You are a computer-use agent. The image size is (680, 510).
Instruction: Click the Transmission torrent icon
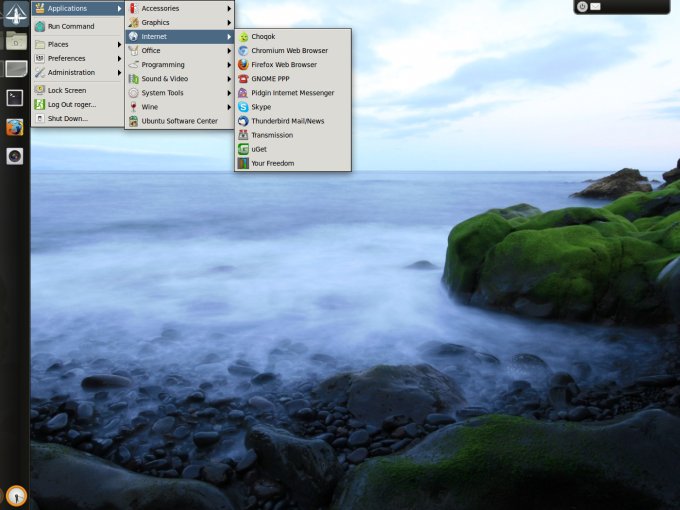pyautogui.click(x=243, y=135)
